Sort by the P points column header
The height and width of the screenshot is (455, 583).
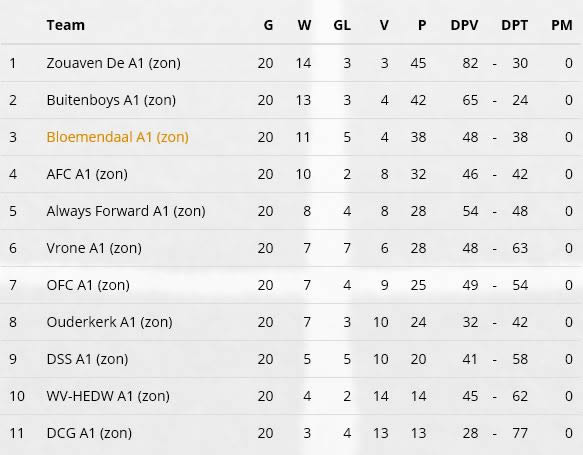(422, 25)
